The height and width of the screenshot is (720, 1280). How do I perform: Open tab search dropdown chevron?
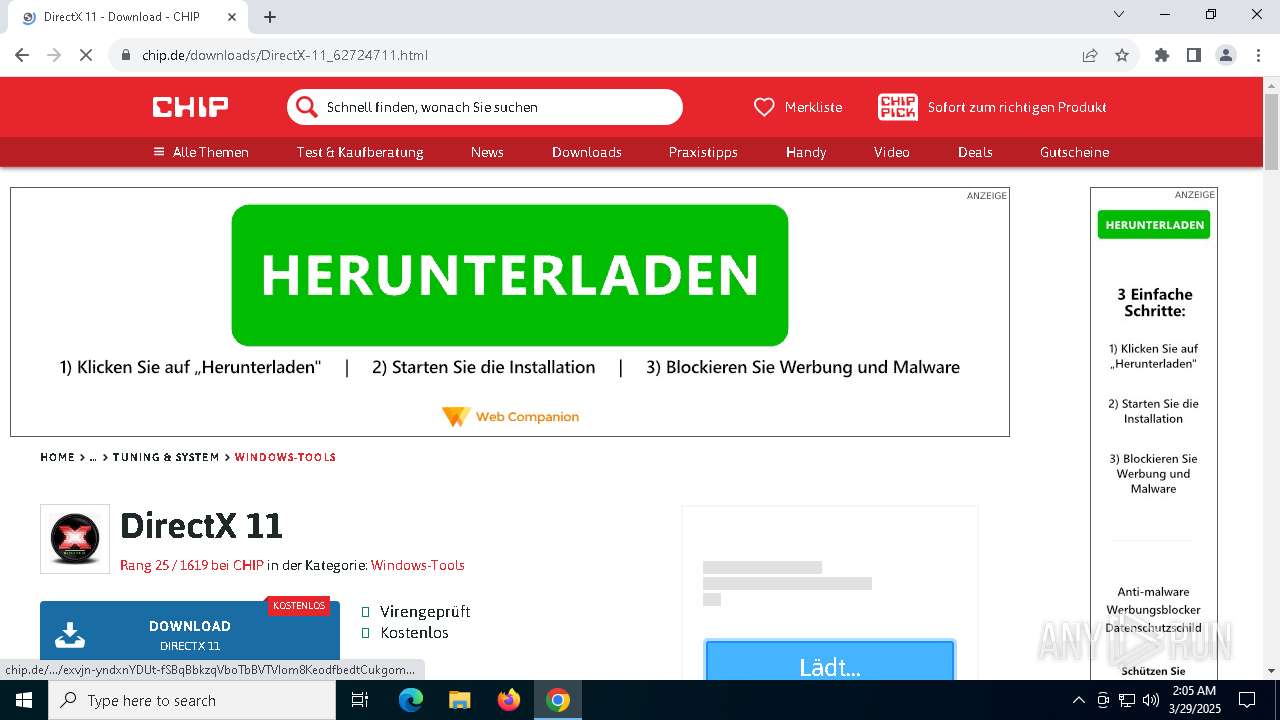tap(1119, 14)
